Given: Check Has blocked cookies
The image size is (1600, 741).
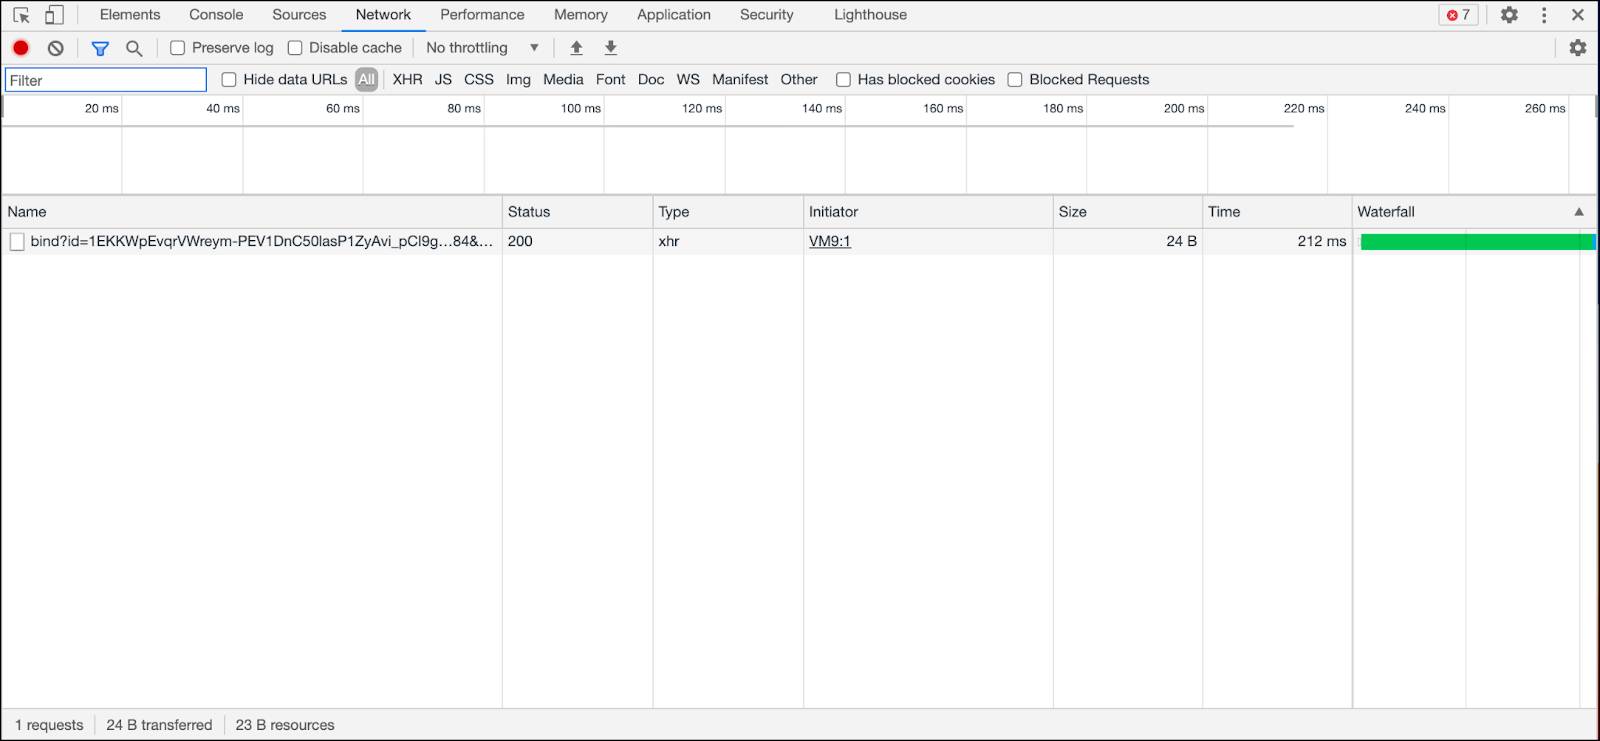Looking at the screenshot, I should coord(843,80).
